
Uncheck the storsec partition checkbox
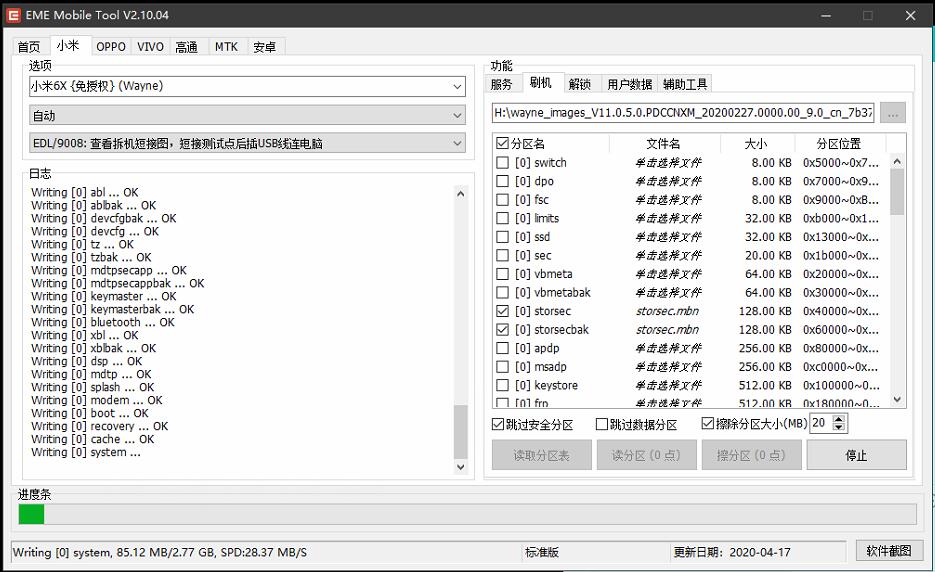coord(503,311)
